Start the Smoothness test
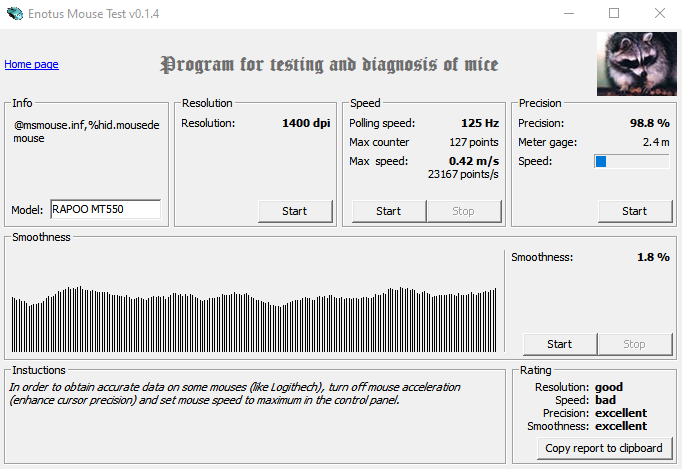Screen dimensions: 682x469 (x=559, y=344)
